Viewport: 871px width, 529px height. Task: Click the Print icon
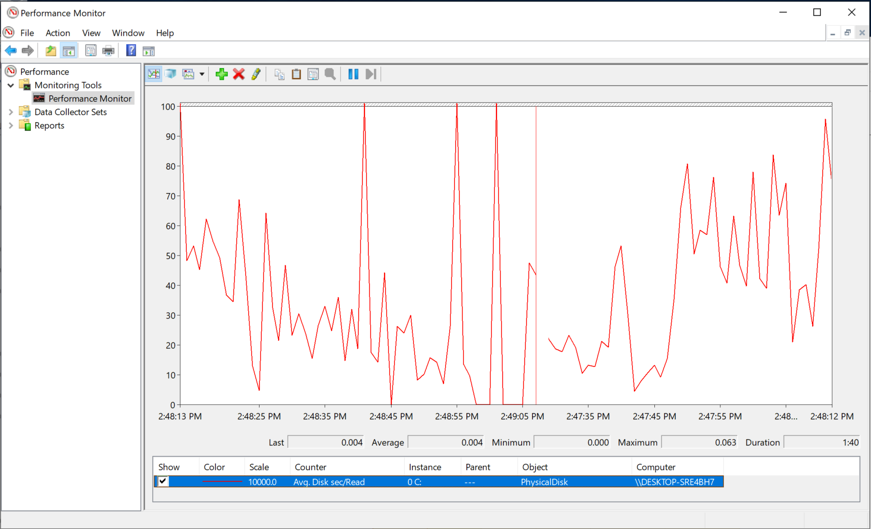coord(108,51)
